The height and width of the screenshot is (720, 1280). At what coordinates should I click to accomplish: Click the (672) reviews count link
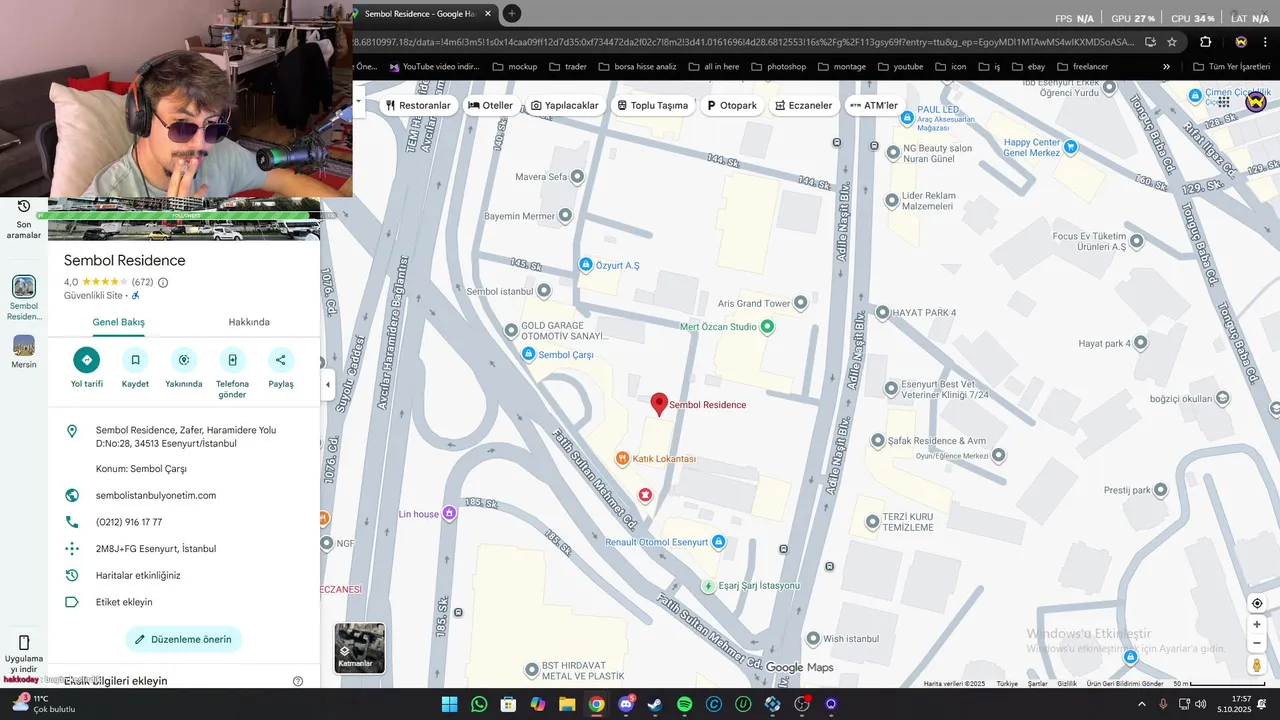(142, 282)
